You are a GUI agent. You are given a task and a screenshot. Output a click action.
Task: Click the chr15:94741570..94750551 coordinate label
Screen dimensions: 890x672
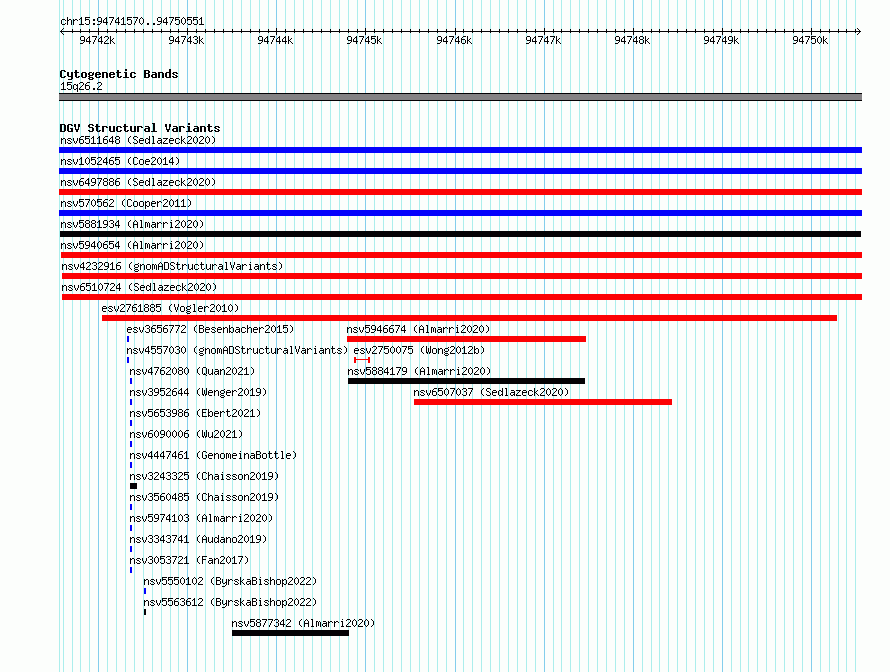pyautogui.click(x=132, y=22)
